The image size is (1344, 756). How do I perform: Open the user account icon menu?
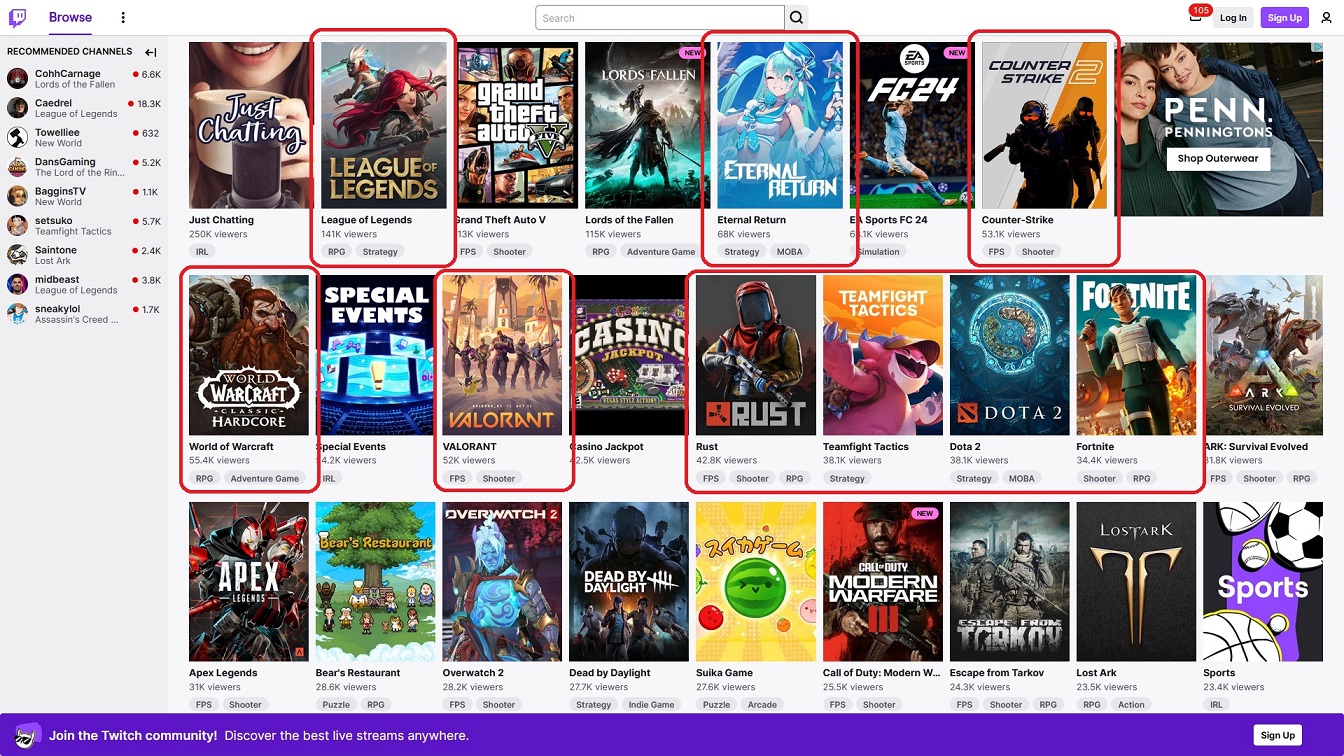(1326, 18)
